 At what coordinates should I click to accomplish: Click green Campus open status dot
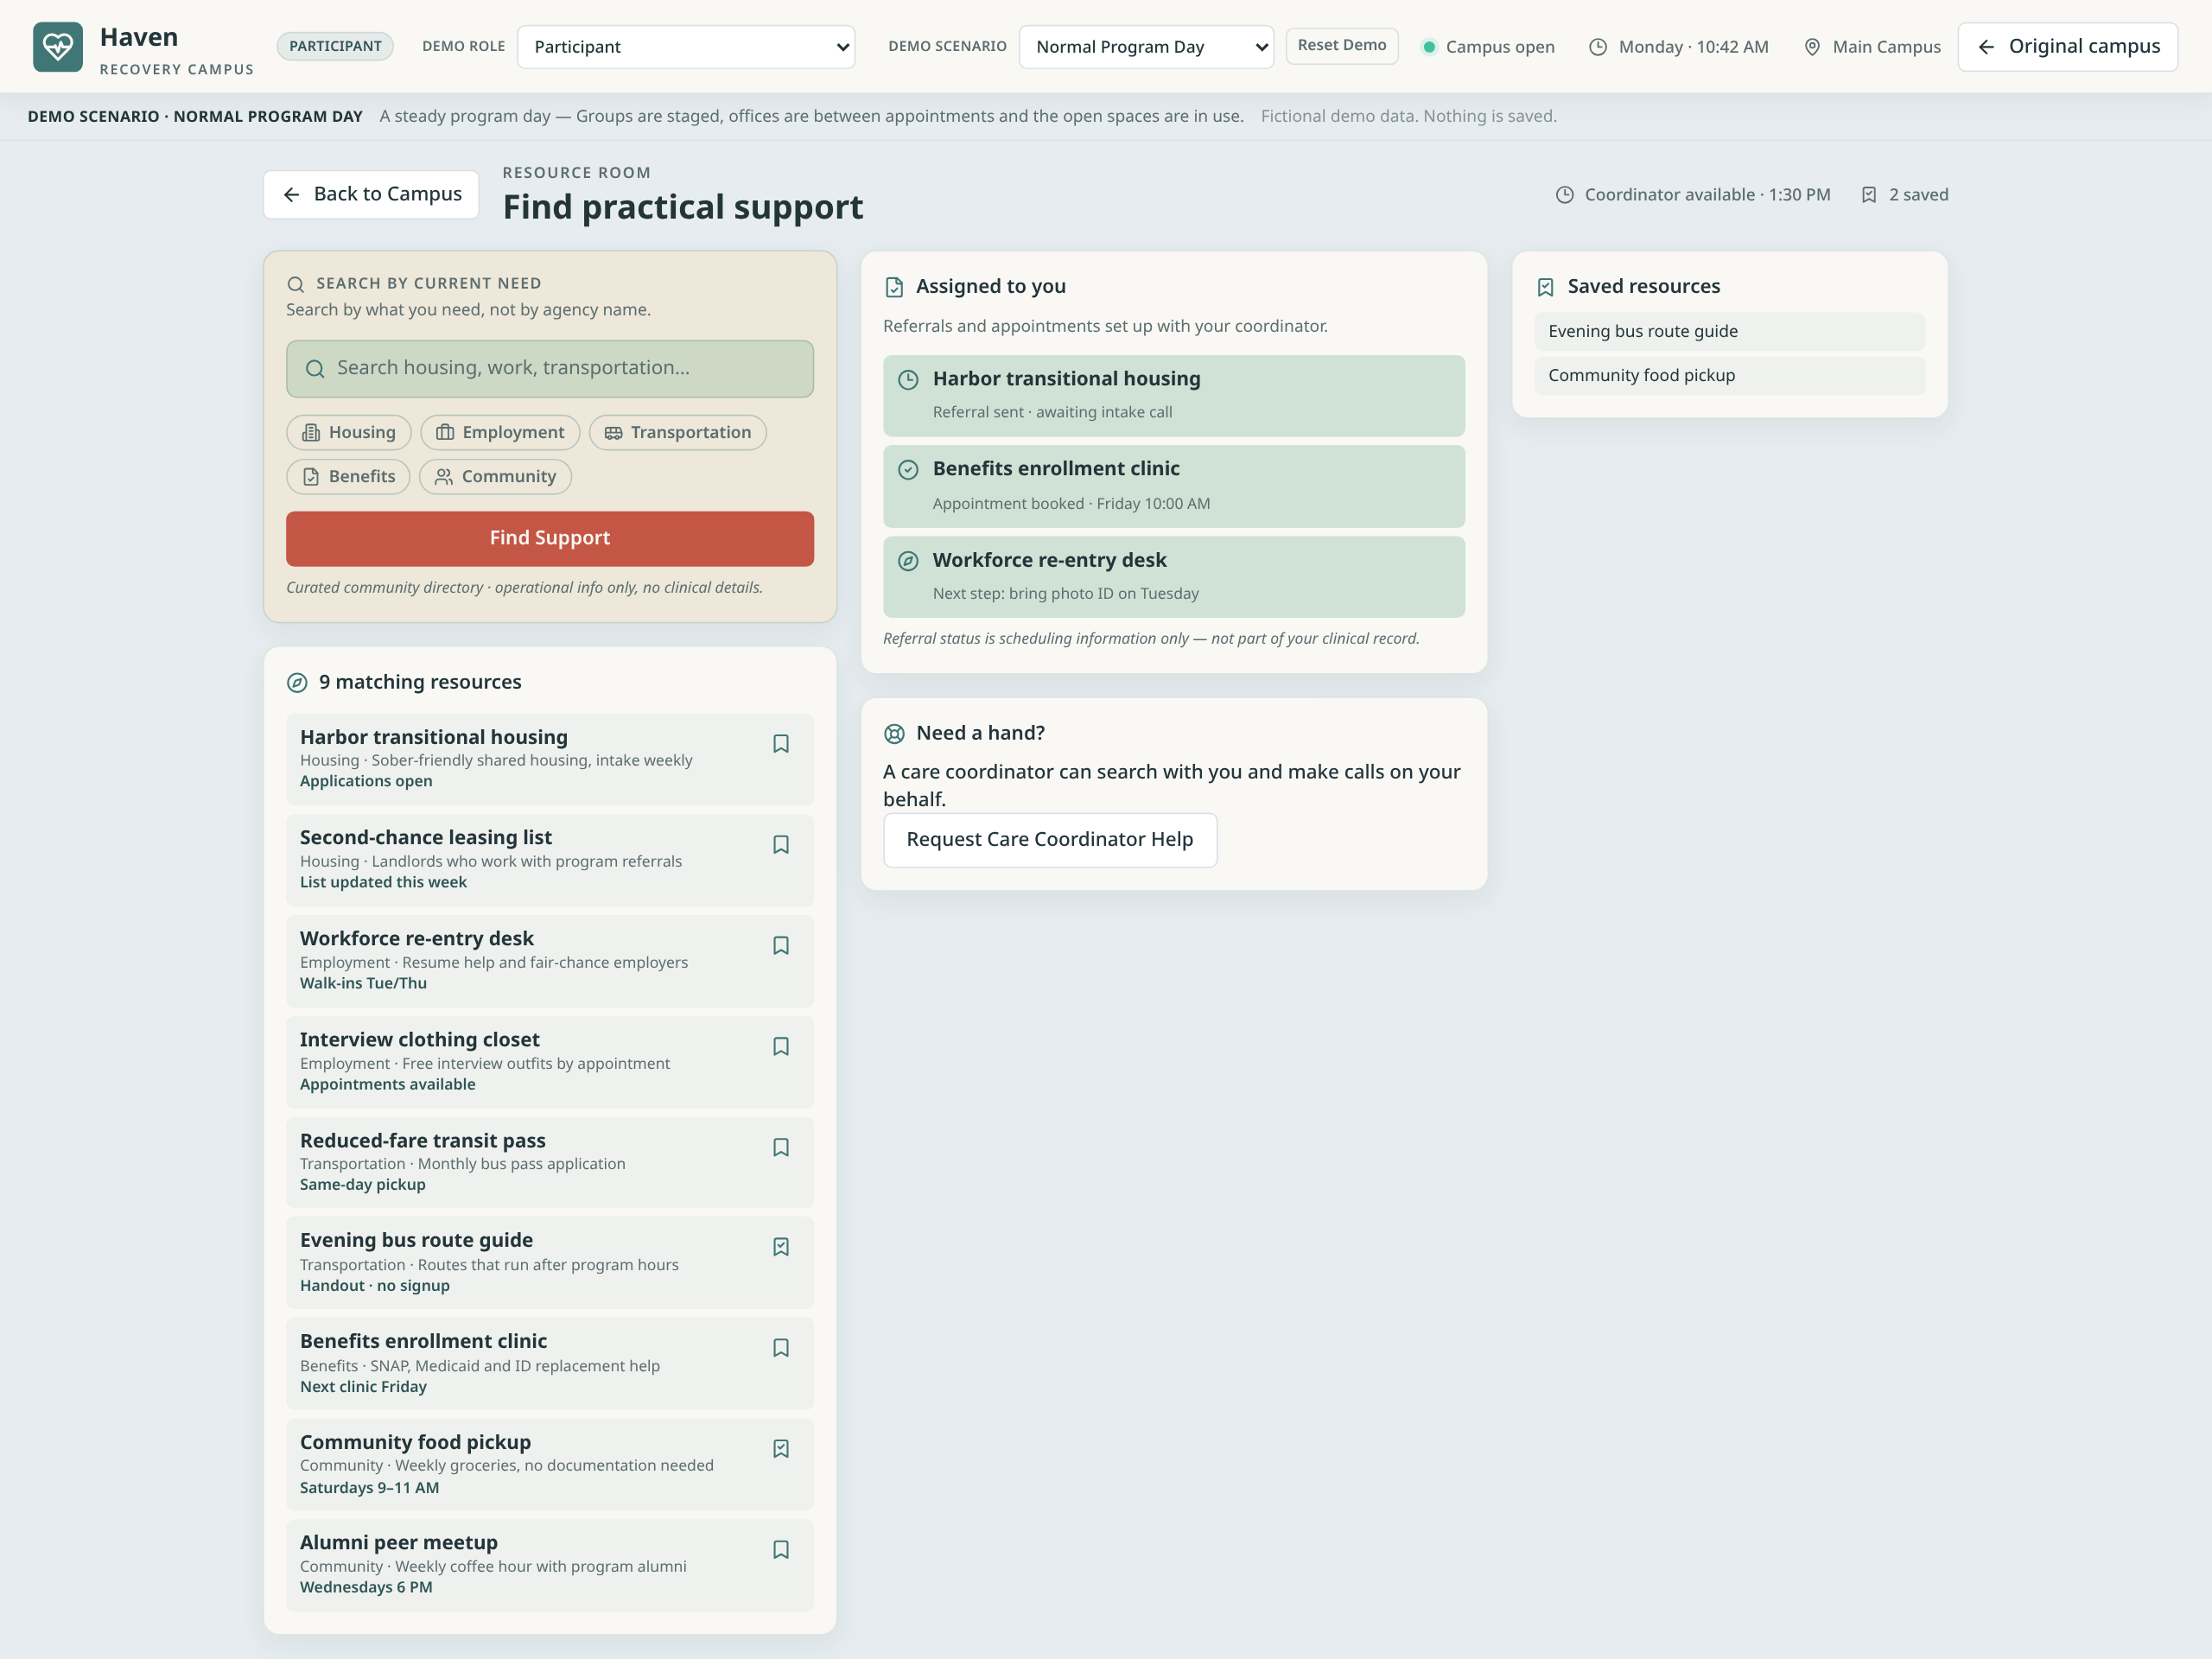pos(1429,47)
